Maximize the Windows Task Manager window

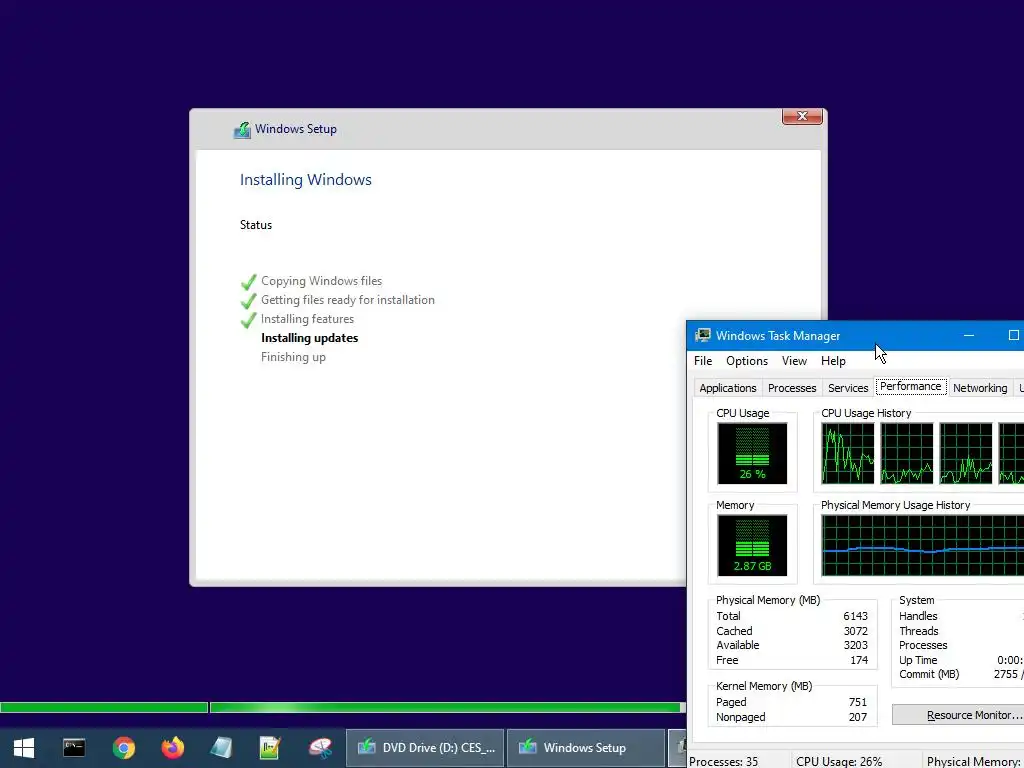(1013, 336)
